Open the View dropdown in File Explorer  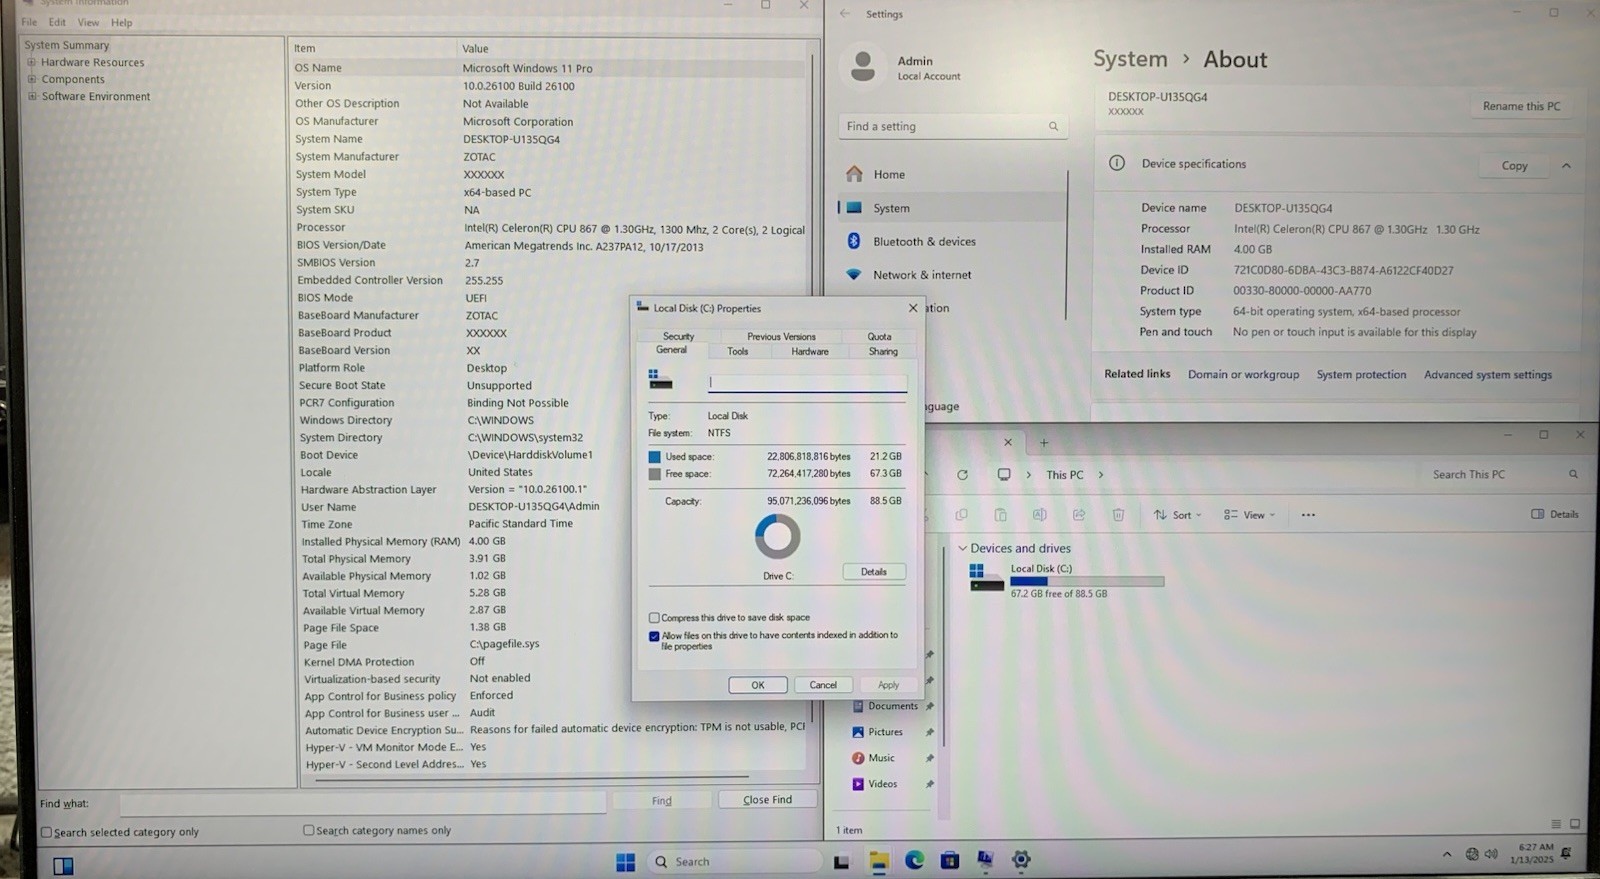(x=1249, y=515)
